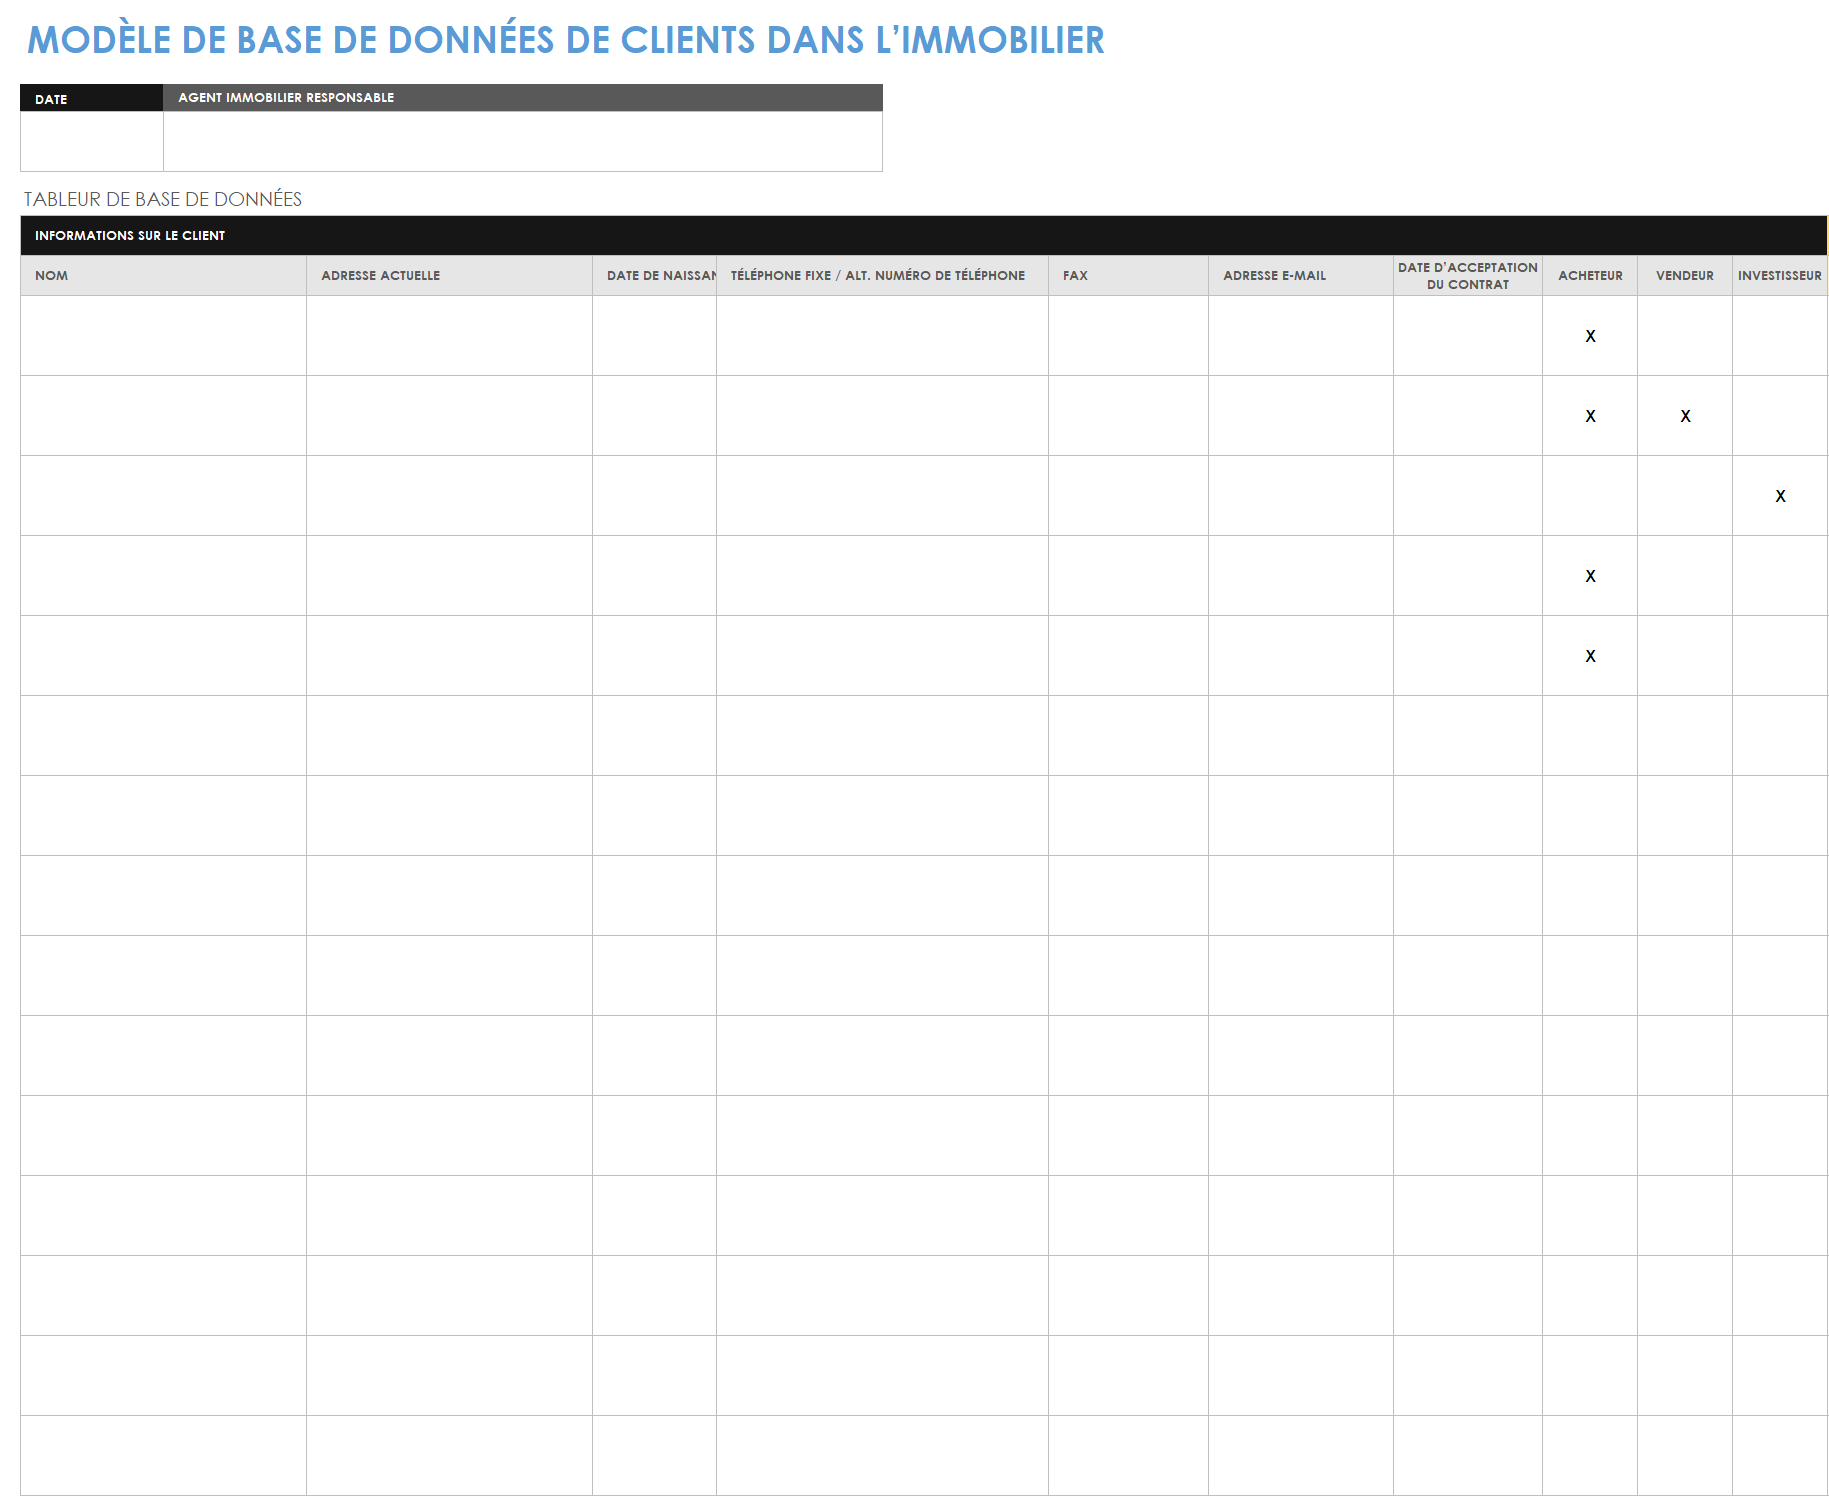Click the first empty NOM cell
Screen dimensions: 1829x1504
pos(163,336)
